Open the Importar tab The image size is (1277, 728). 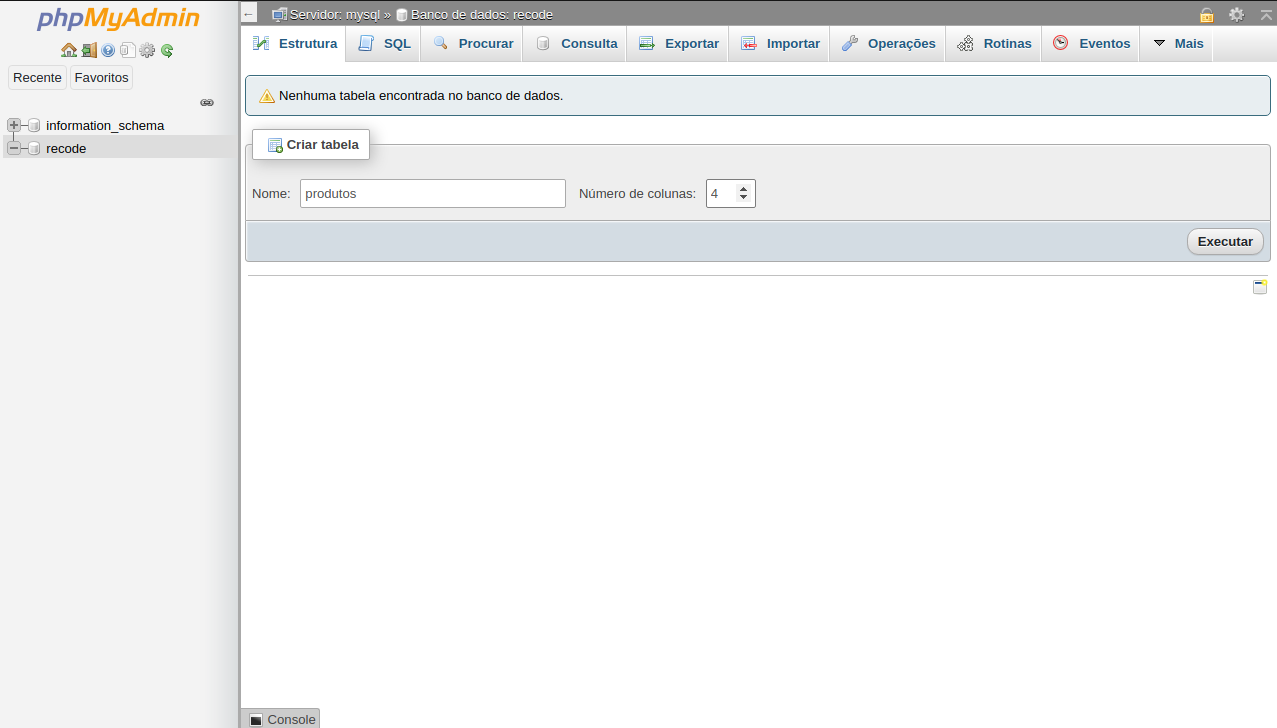[780, 44]
